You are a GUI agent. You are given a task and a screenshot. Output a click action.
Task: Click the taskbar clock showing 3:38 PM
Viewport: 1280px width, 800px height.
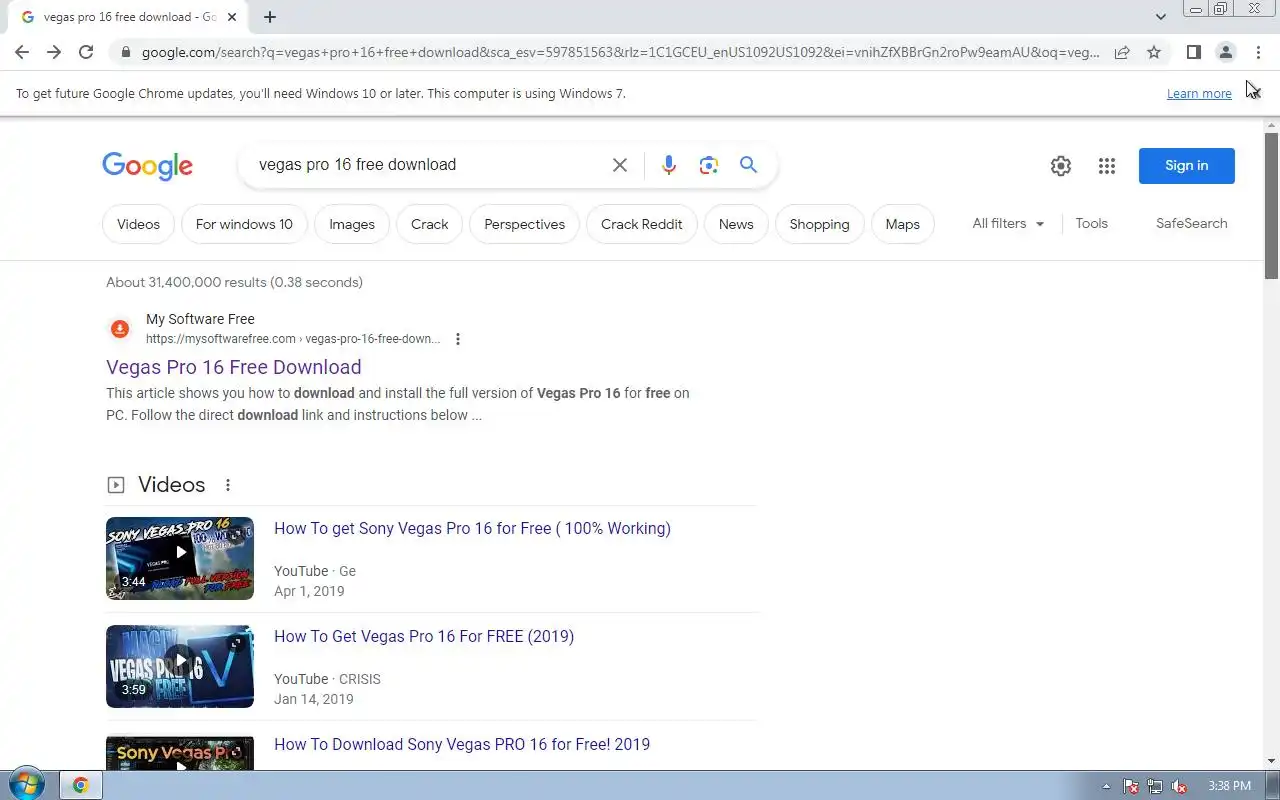pyautogui.click(x=1229, y=786)
